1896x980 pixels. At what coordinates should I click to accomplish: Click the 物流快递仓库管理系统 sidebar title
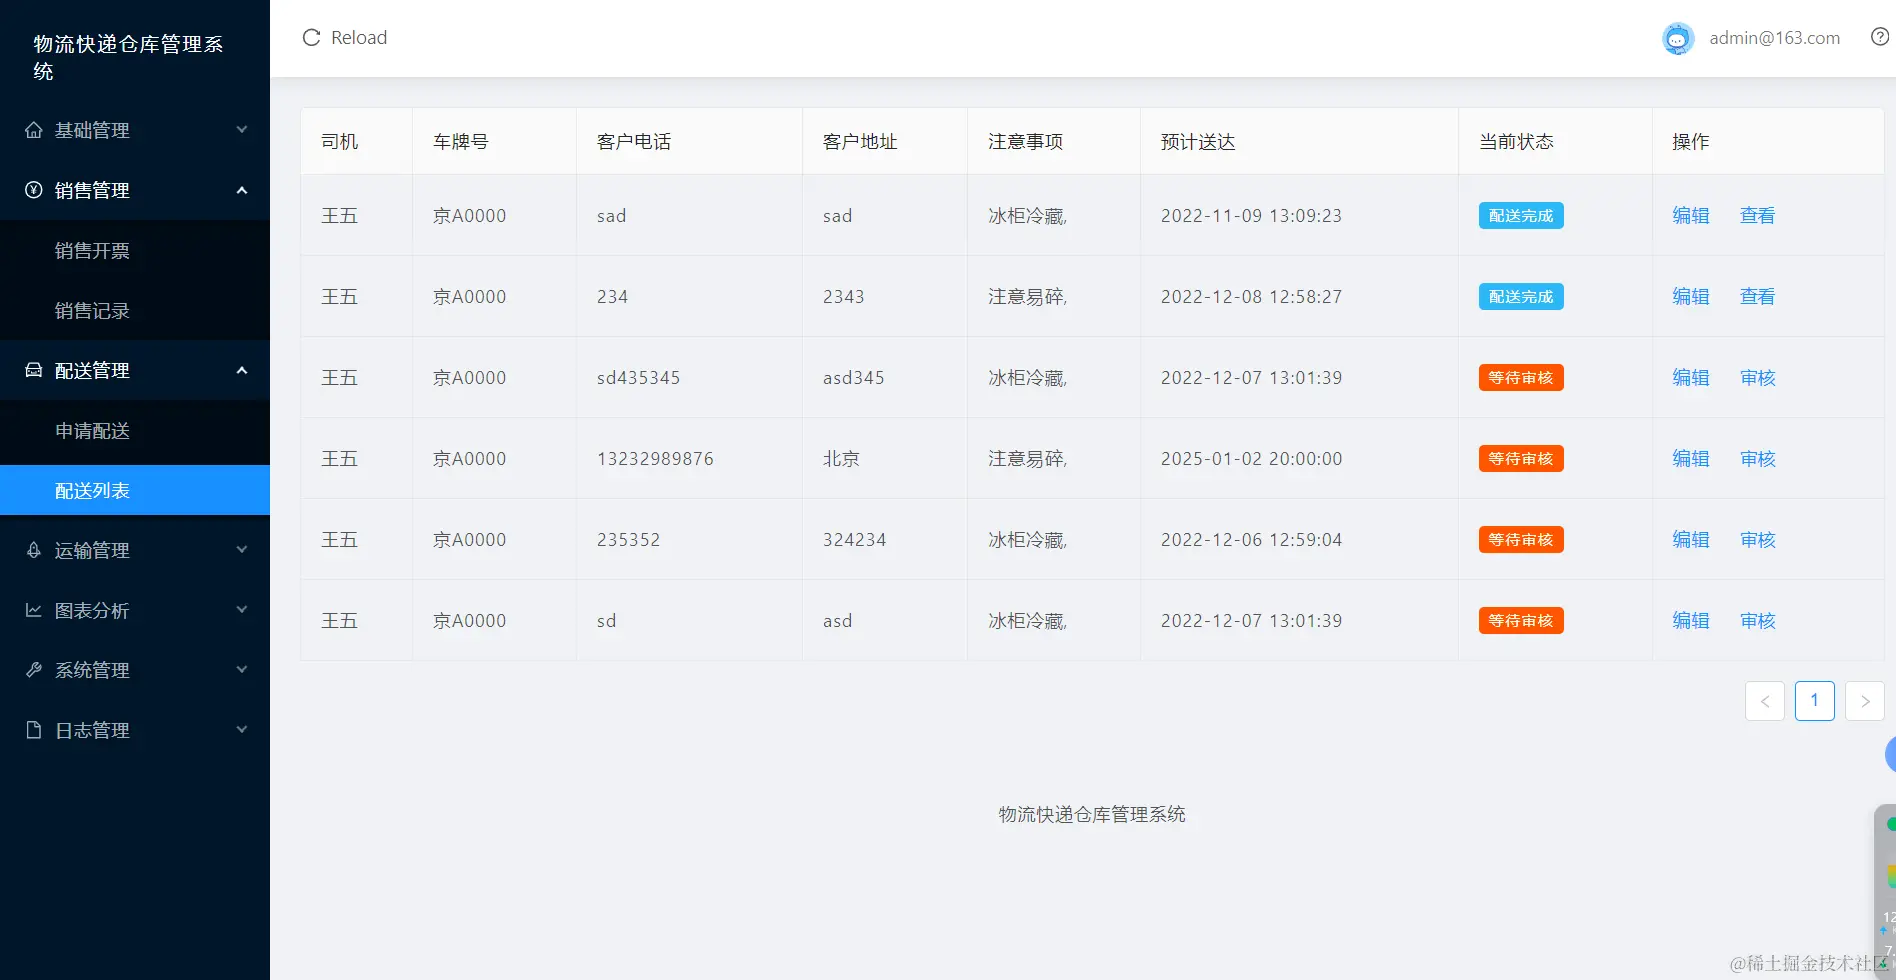point(128,57)
